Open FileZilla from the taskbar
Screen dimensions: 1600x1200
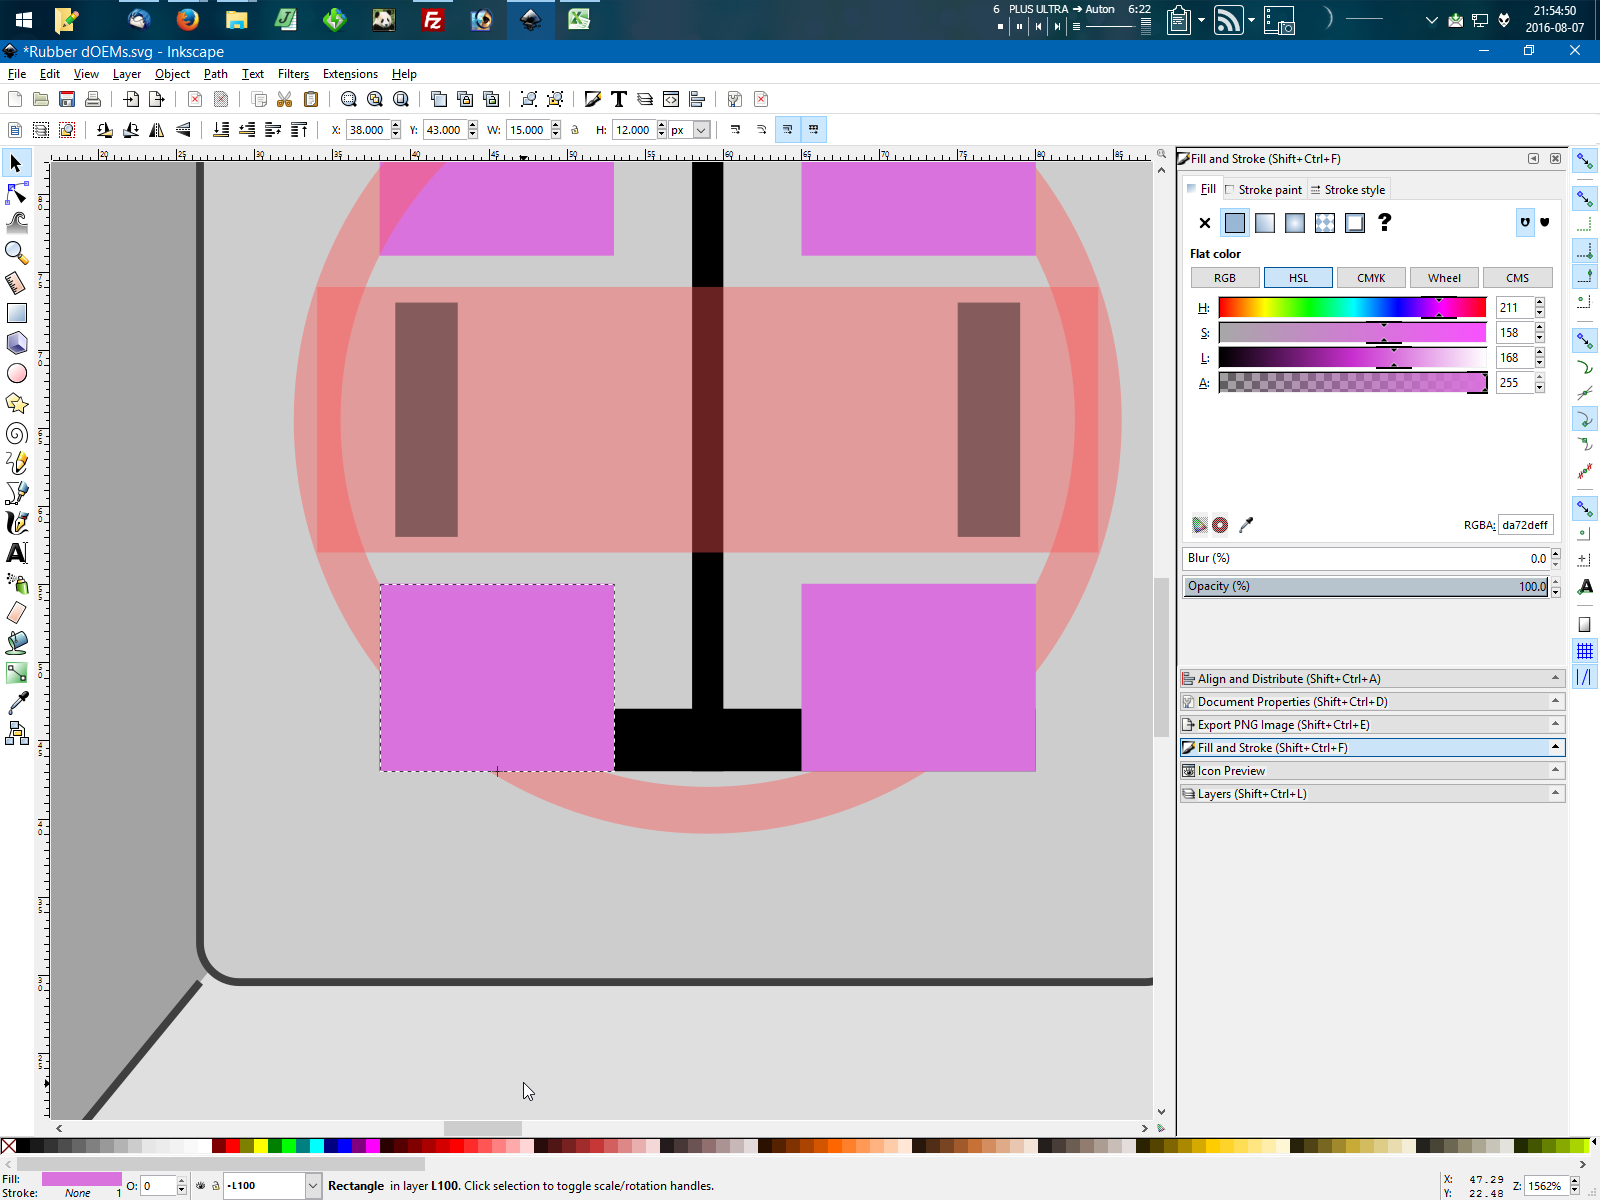click(x=432, y=20)
